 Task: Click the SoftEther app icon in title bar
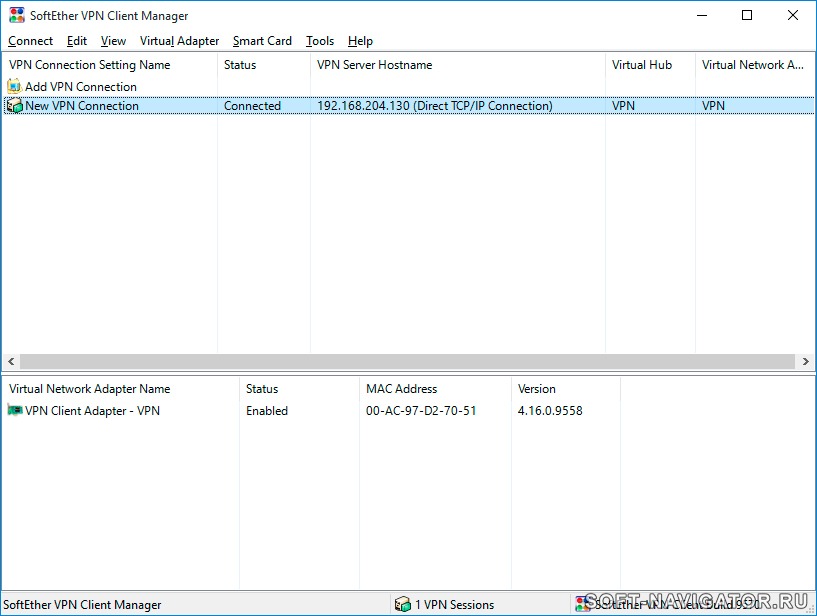tap(17, 15)
